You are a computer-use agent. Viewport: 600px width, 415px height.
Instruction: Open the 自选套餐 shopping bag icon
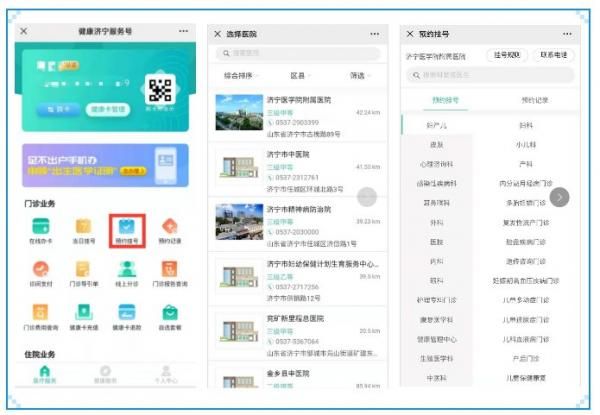[170, 313]
